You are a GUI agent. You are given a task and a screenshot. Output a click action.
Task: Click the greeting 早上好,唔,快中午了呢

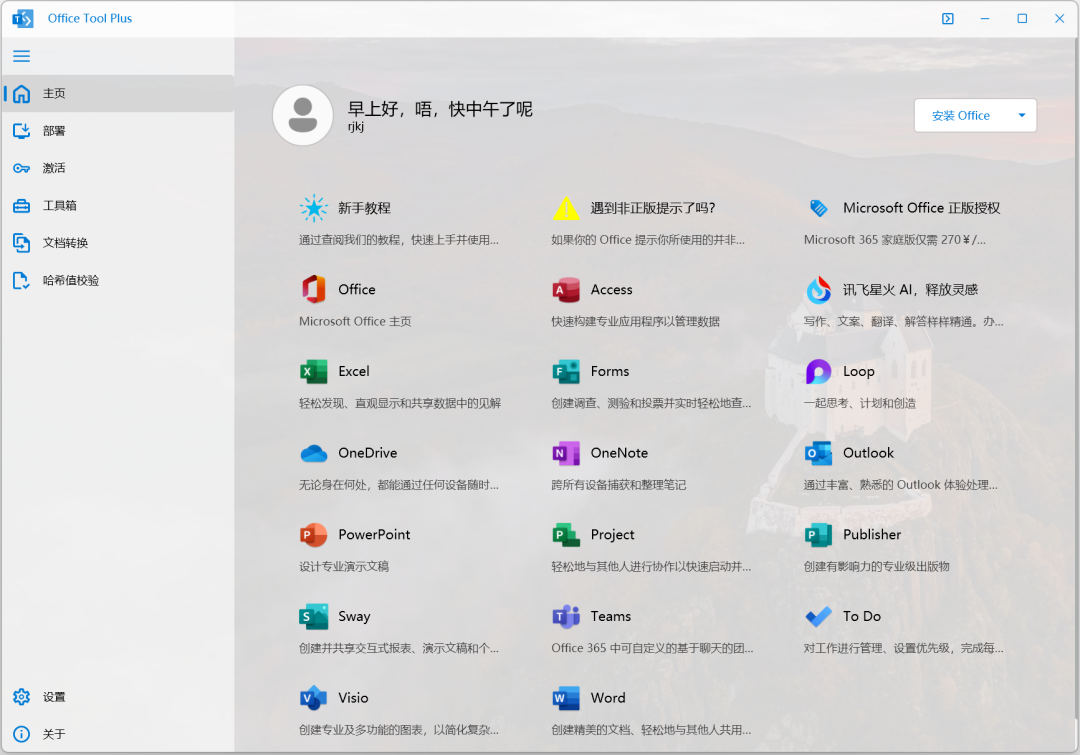pyautogui.click(x=440, y=109)
